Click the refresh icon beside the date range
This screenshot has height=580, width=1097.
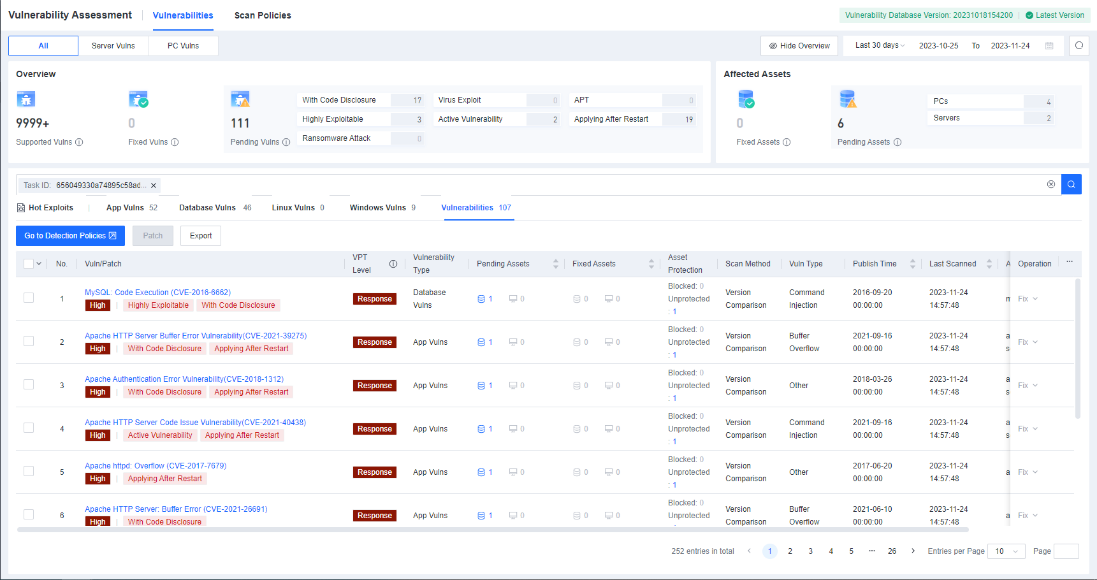coord(1078,46)
